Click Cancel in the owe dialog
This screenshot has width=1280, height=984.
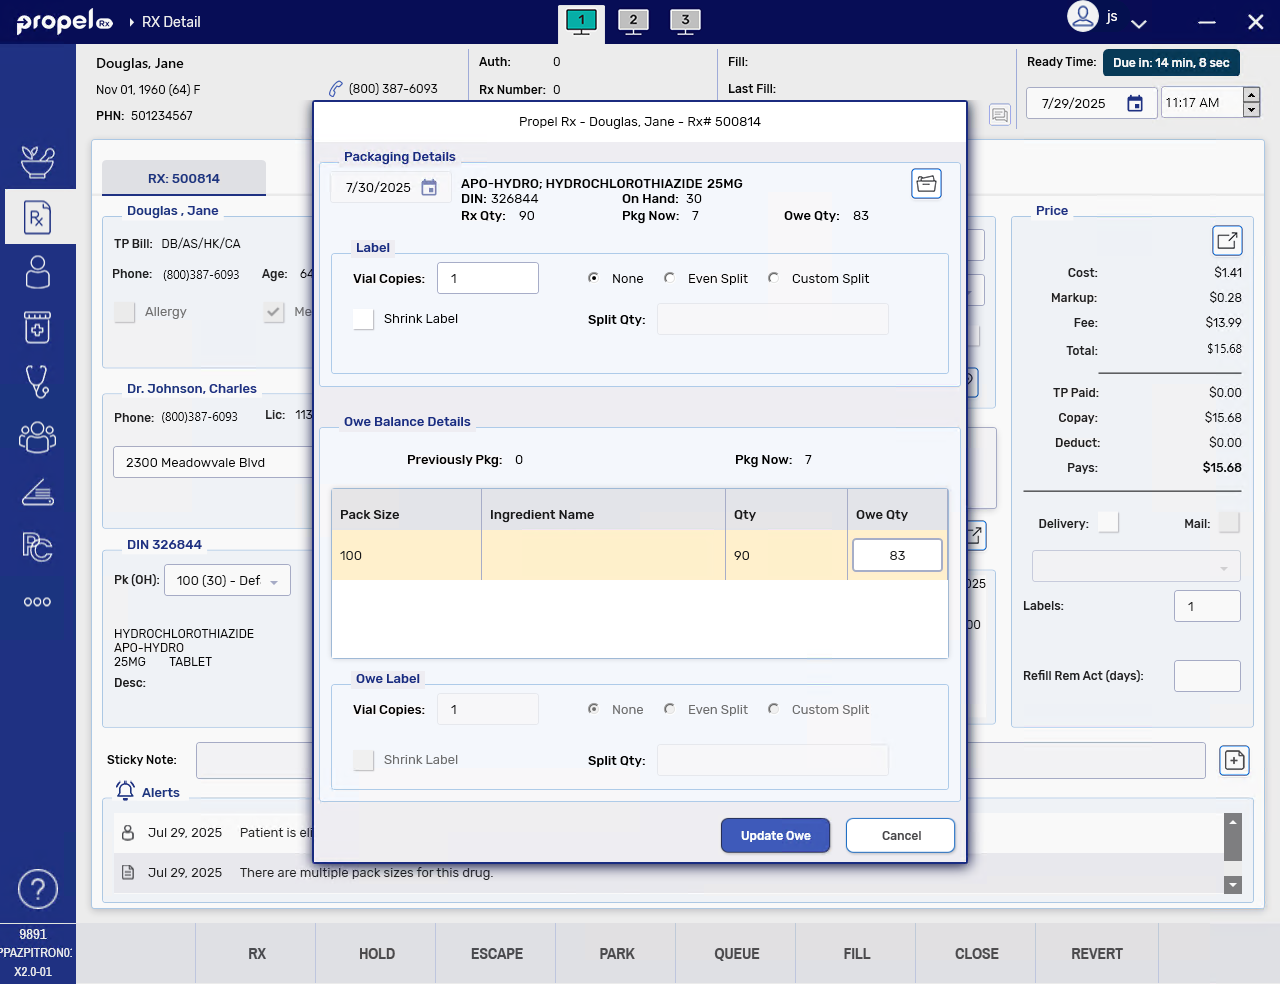900,836
